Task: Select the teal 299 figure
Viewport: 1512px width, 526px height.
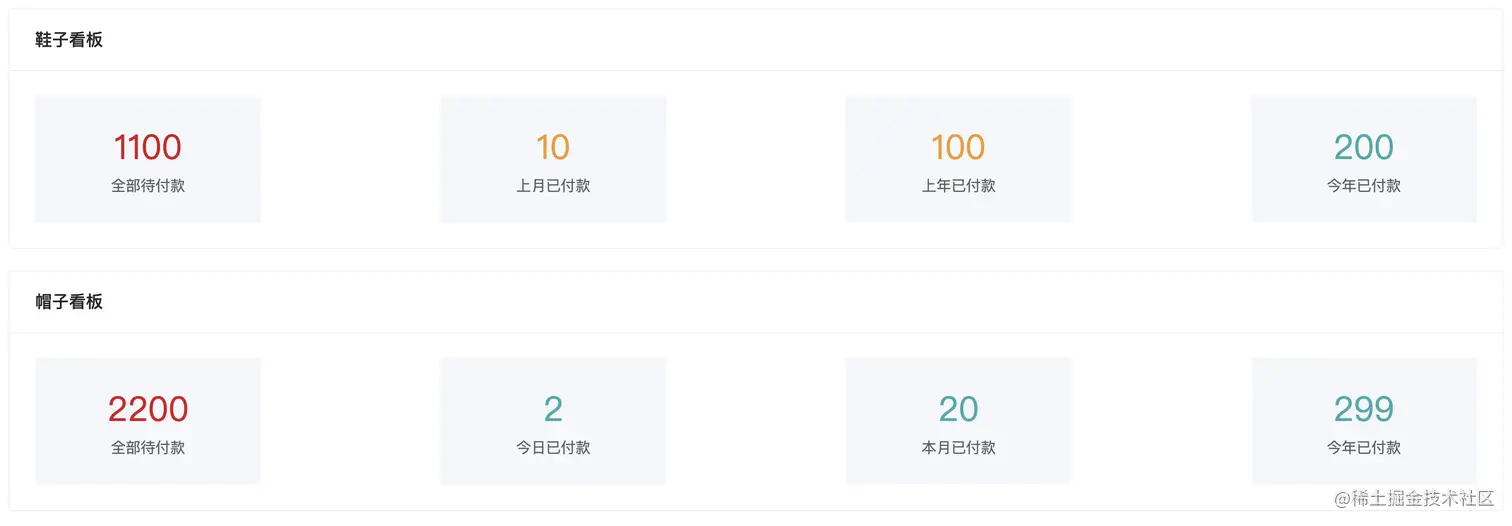Action: coord(1364,409)
